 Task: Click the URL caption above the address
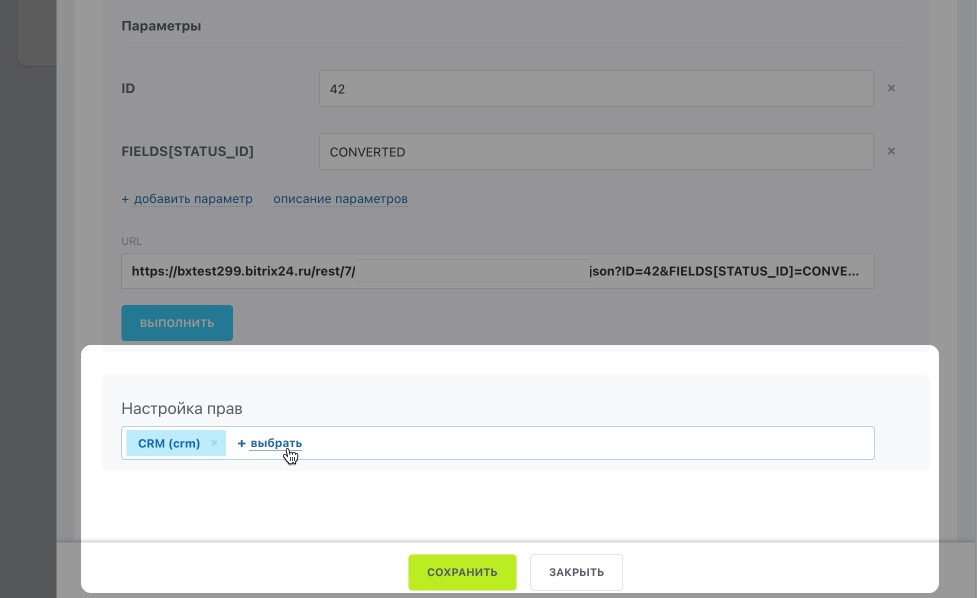pos(131,241)
